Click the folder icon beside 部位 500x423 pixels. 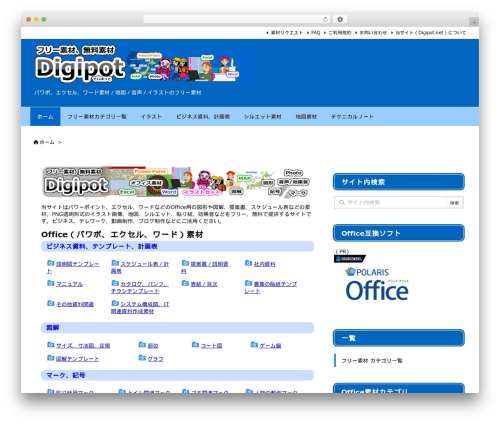point(142,345)
